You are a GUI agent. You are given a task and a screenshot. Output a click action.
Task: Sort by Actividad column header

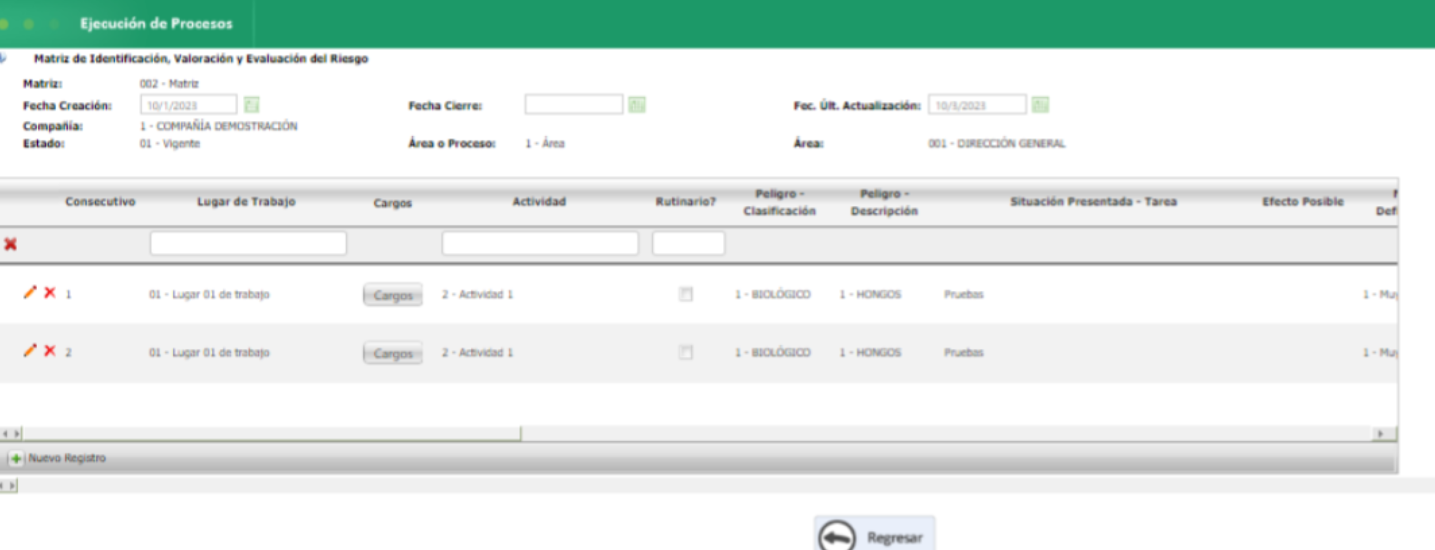tap(539, 202)
